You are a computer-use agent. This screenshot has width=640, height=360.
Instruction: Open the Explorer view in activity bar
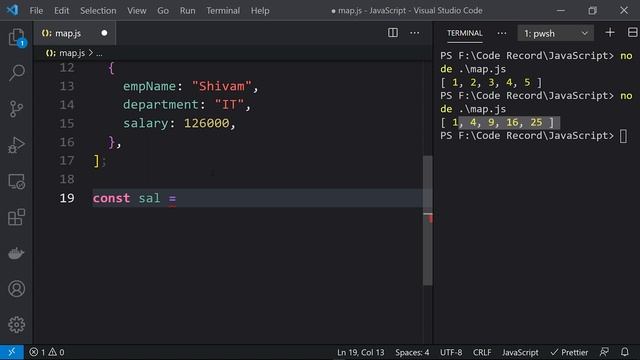[x=16, y=38]
